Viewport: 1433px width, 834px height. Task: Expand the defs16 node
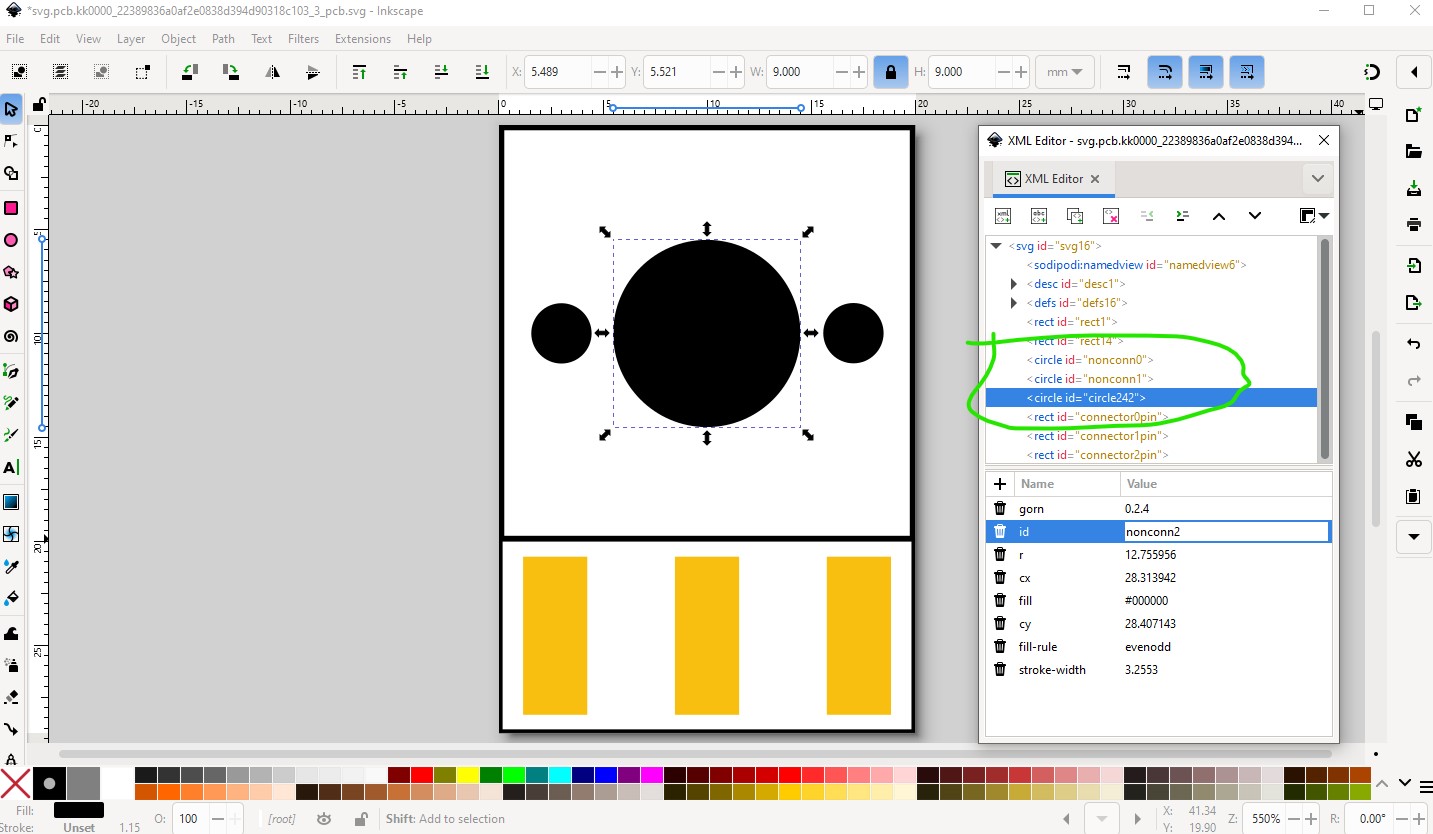1014,303
